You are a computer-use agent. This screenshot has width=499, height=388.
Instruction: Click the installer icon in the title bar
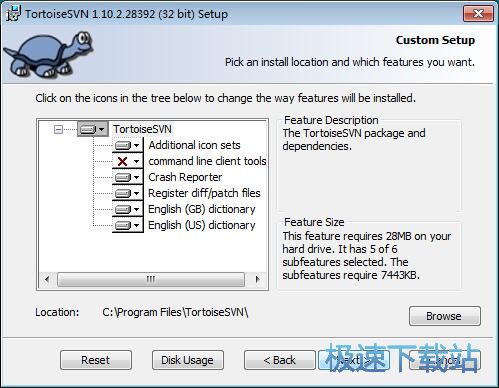(13, 14)
